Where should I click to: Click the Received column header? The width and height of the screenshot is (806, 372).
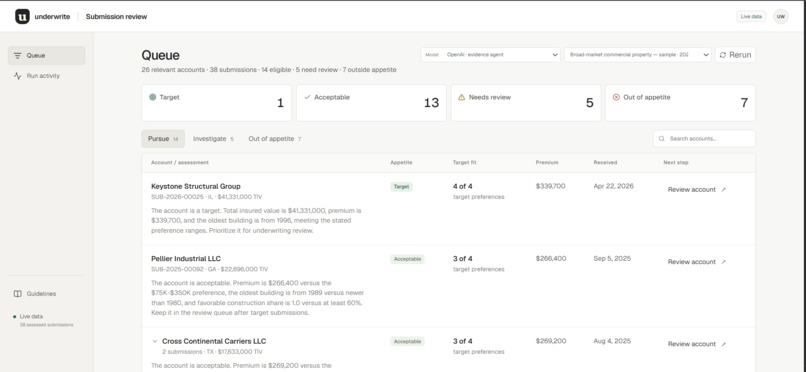606,162
